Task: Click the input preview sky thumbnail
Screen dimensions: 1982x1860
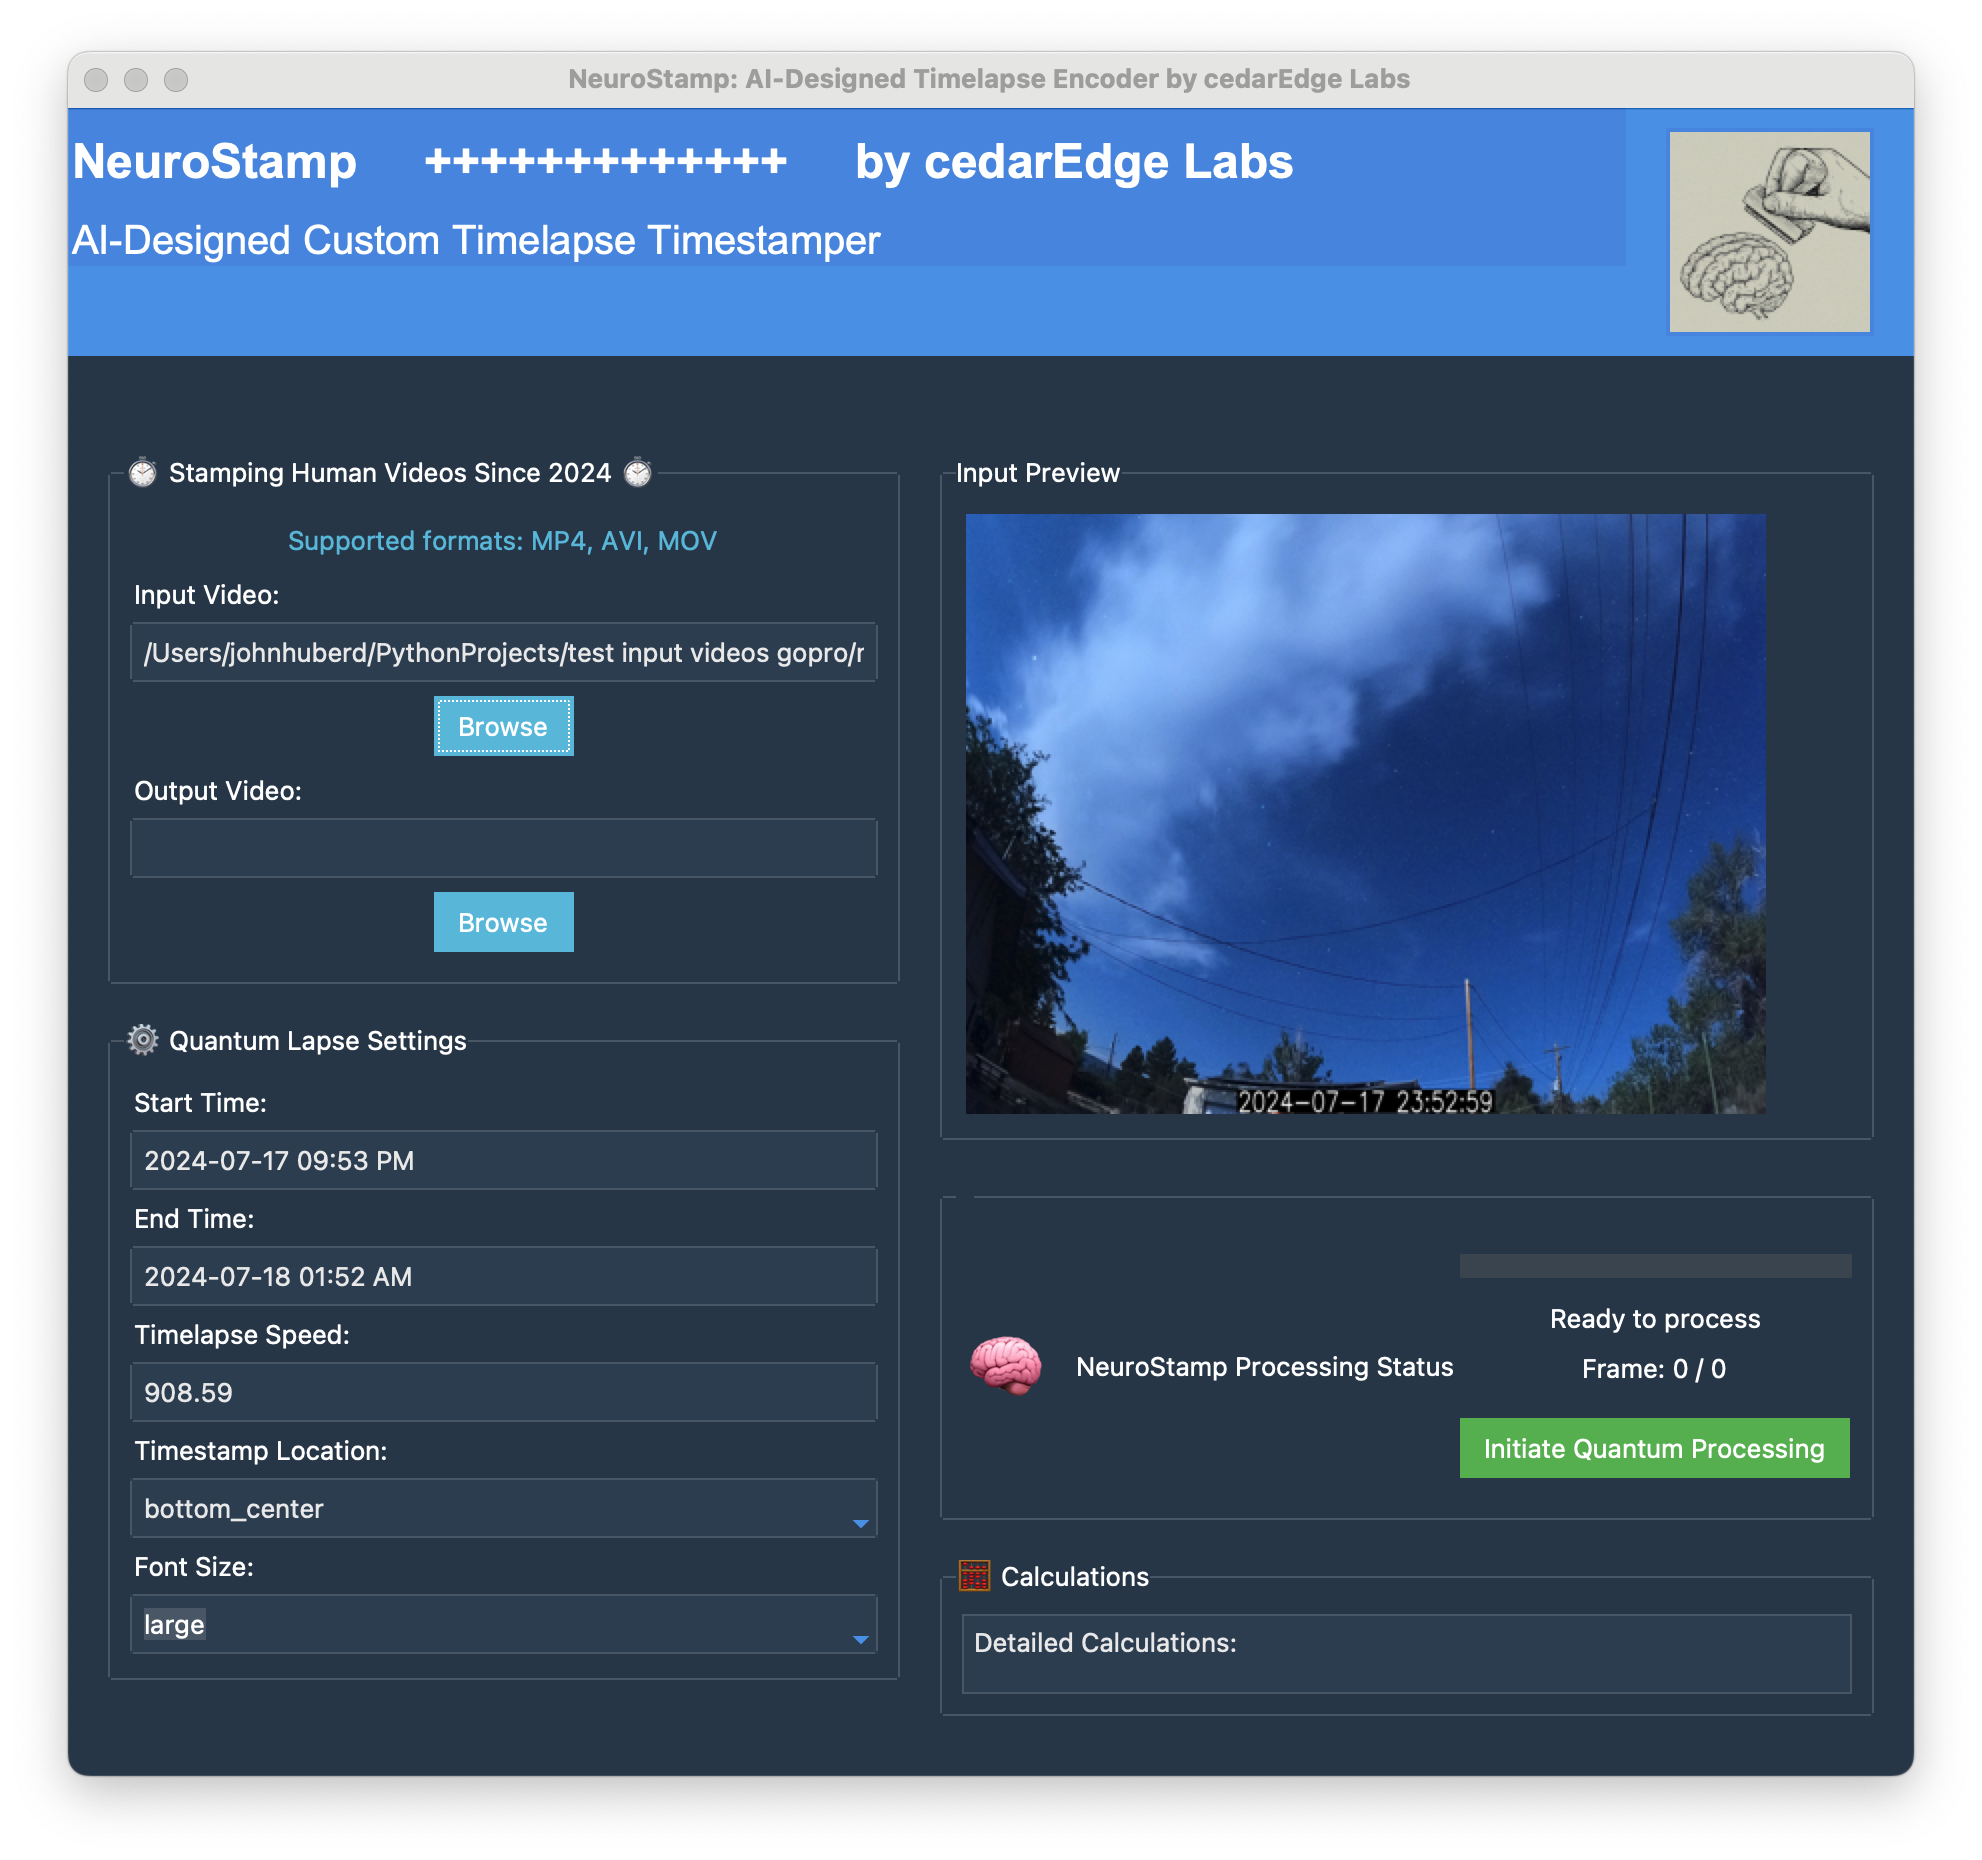Action: pyautogui.click(x=1365, y=813)
